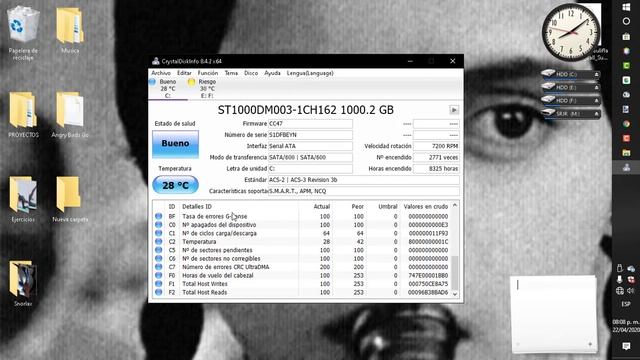
Task: Click SR.R (M:) drive in gadget
Action: 571,114
